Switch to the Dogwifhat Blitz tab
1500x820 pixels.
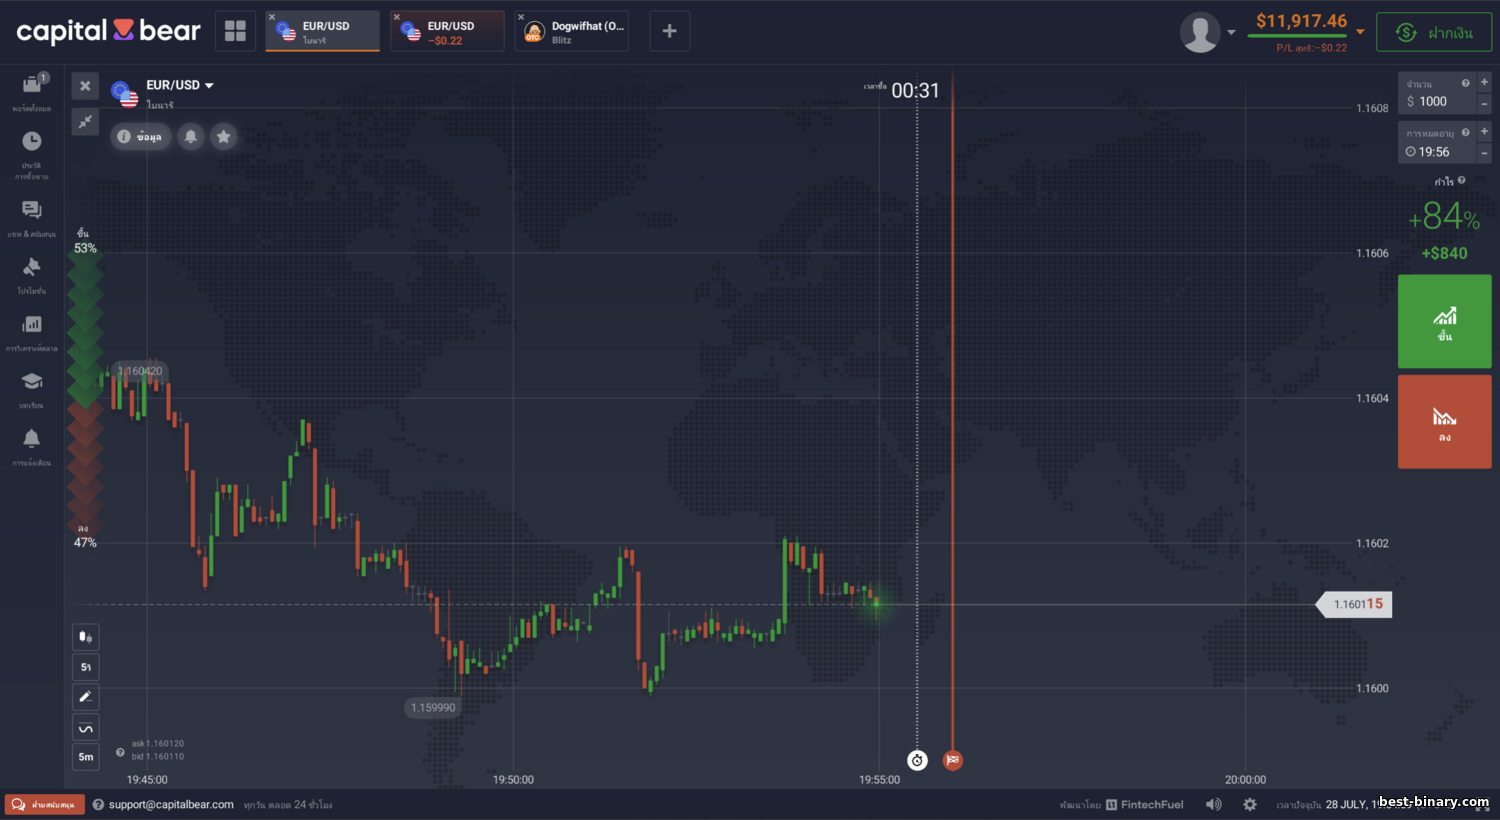(572, 32)
